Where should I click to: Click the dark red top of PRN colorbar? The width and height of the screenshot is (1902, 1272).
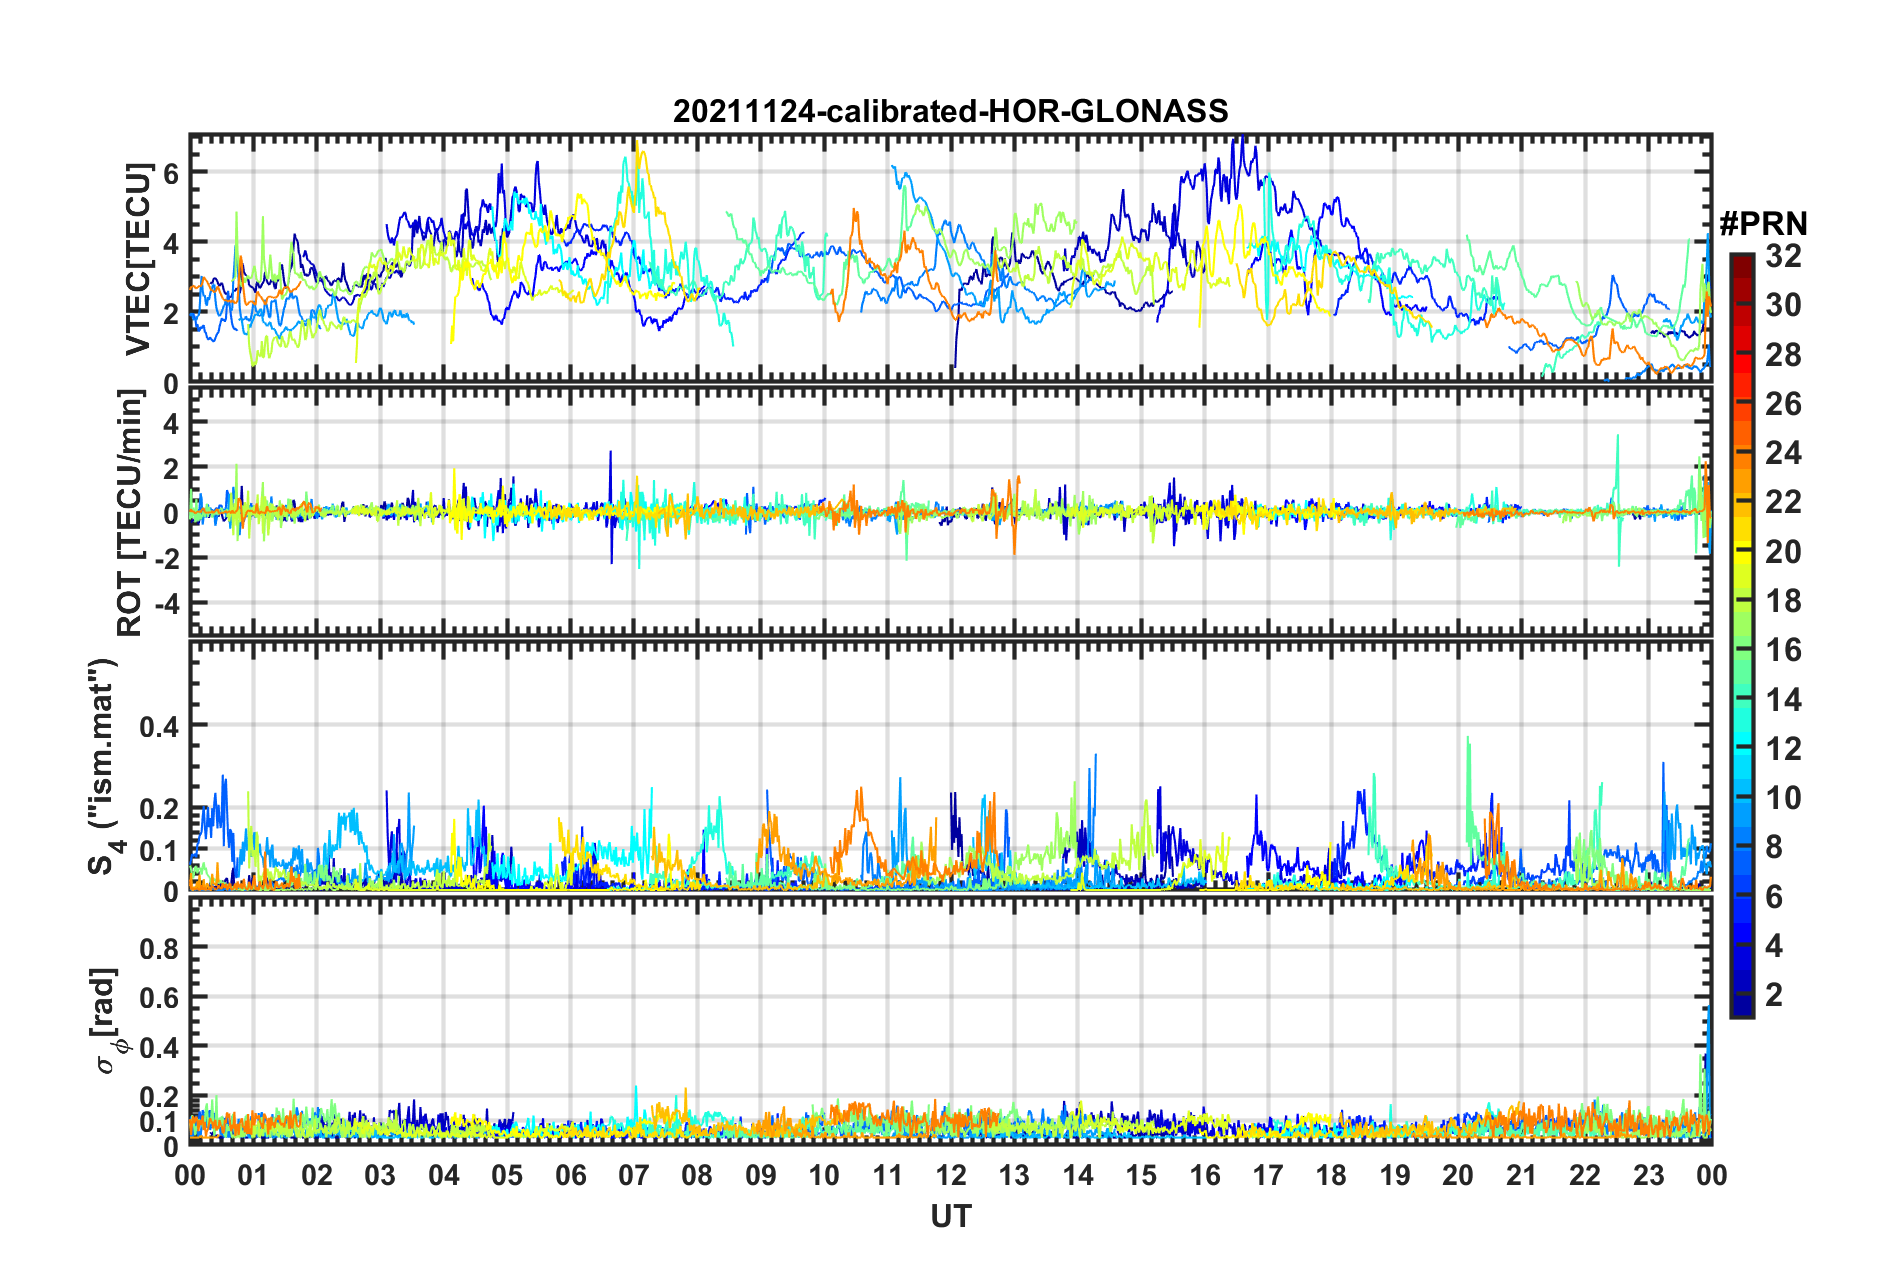click(1741, 262)
